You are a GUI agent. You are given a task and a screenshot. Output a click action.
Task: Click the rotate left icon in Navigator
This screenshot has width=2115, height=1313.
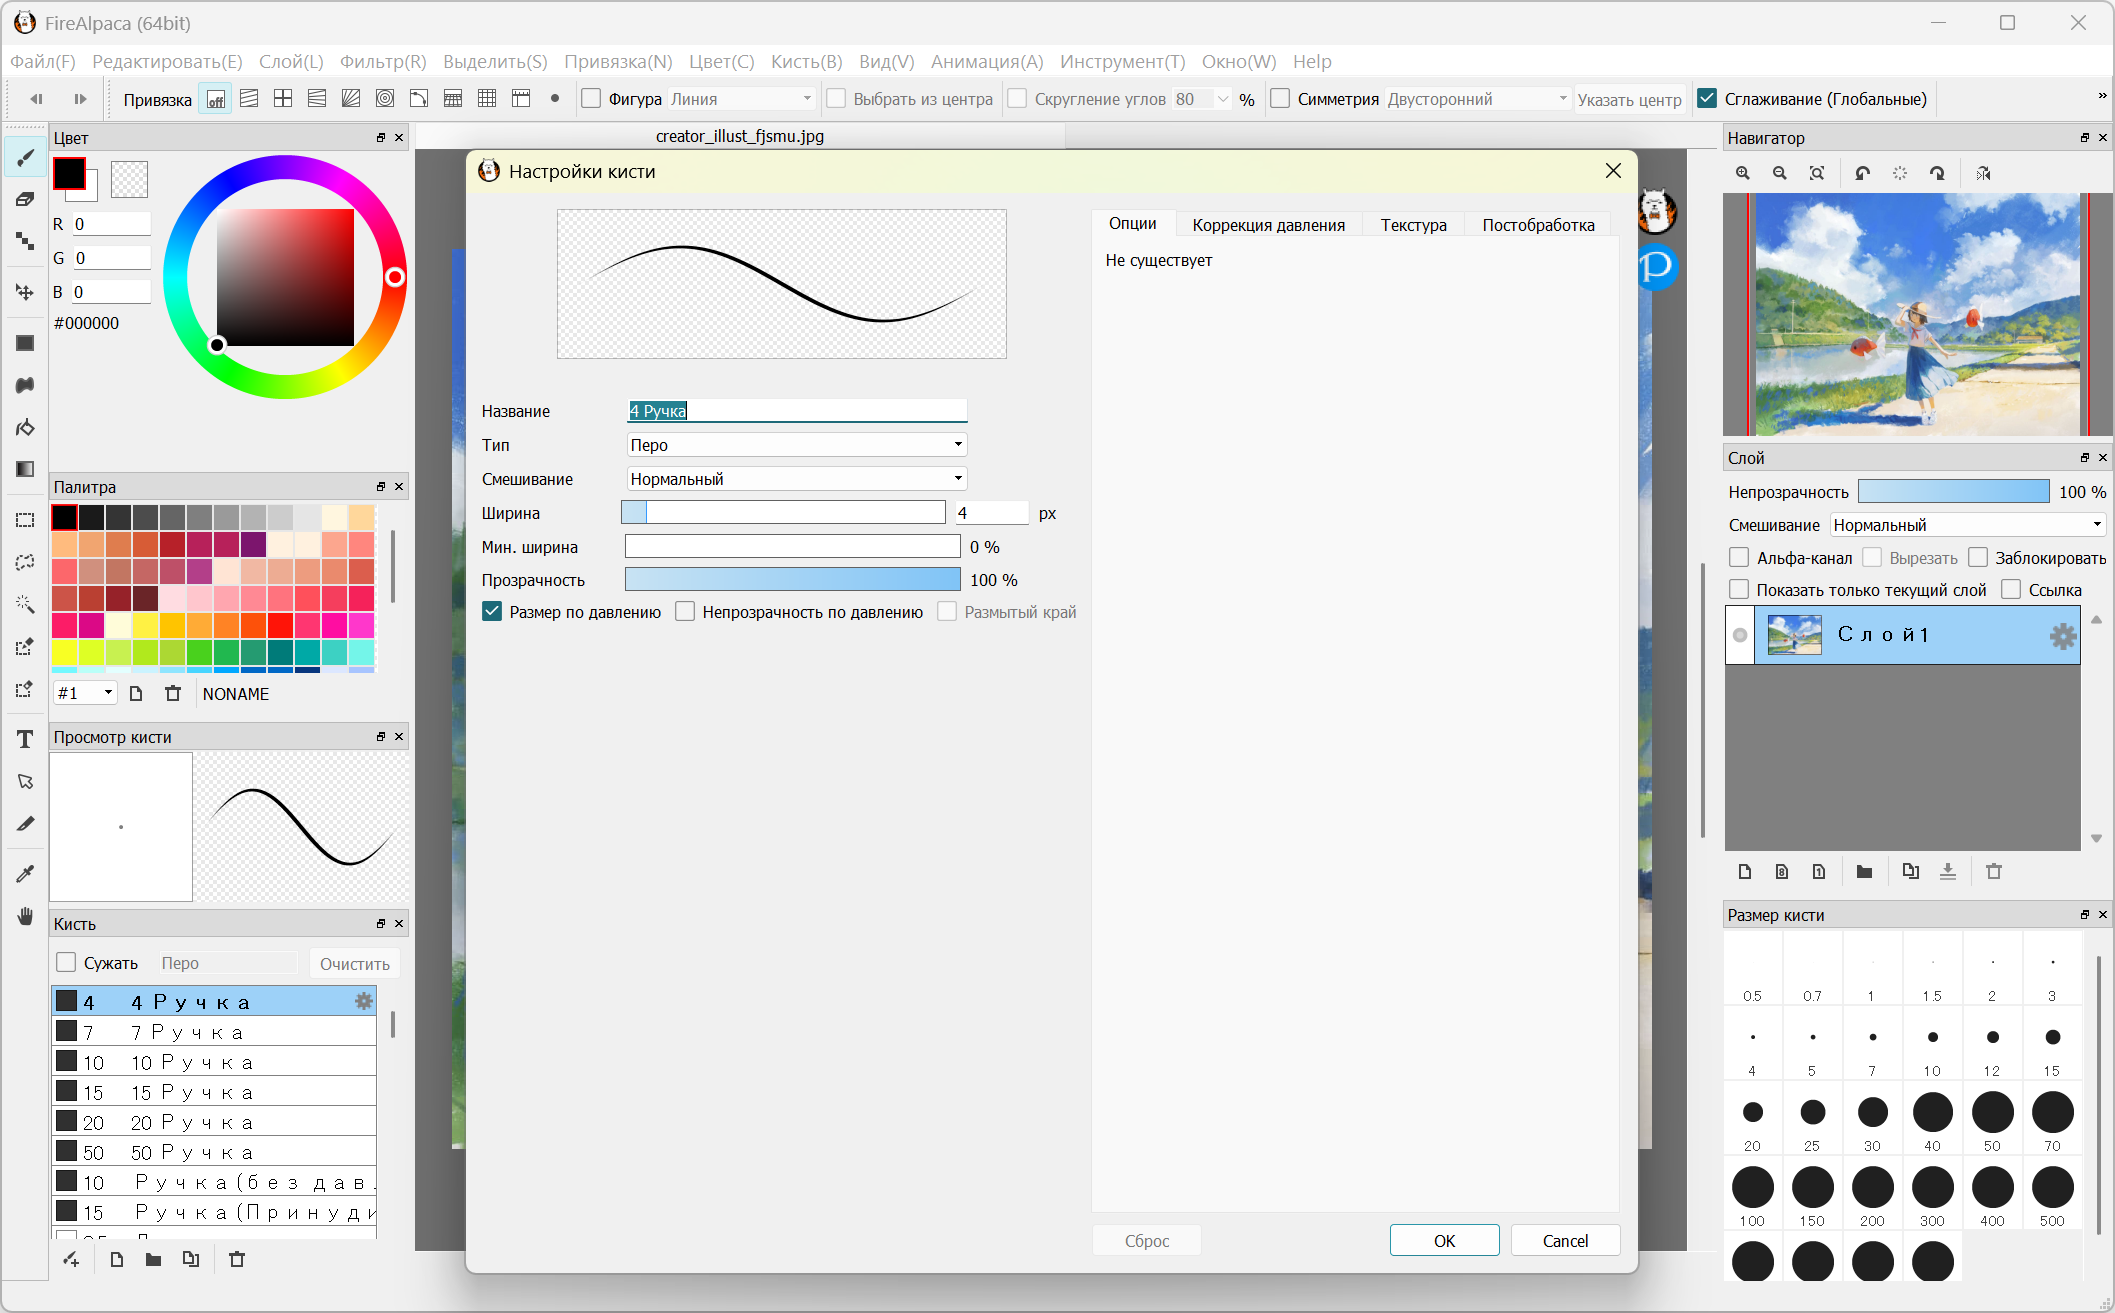click(1862, 173)
